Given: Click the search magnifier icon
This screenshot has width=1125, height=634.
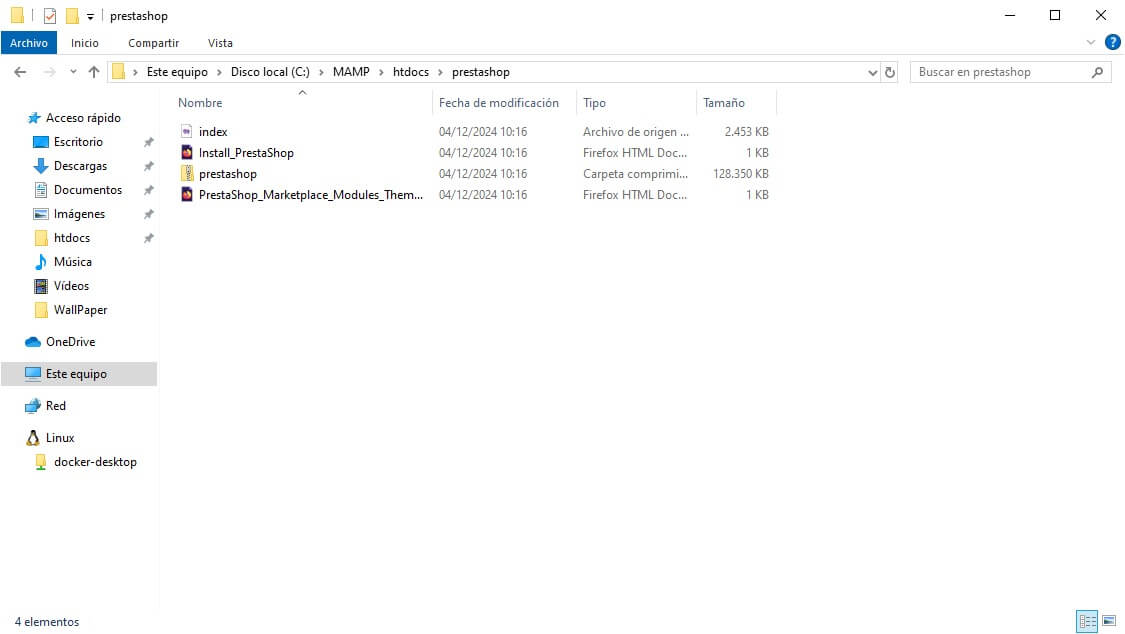Looking at the screenshot, I should pyautogui.click(x=1097, y=72).
